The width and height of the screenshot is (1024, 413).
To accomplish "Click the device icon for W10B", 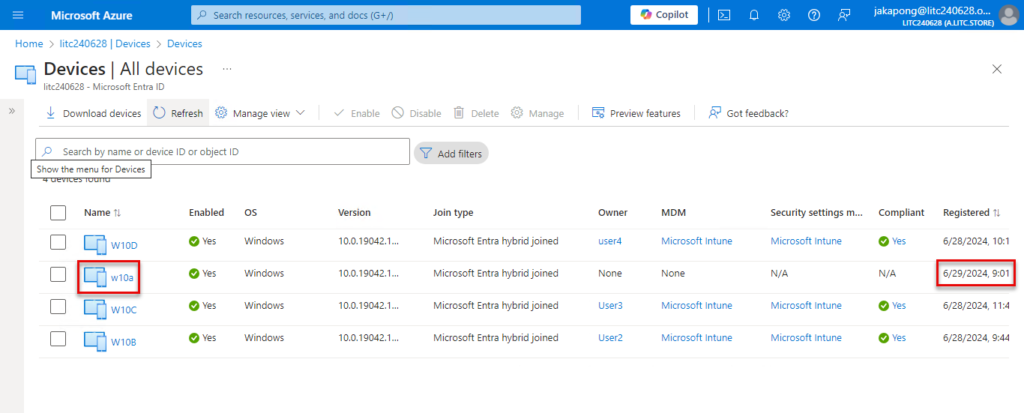I will click(95, 341).
